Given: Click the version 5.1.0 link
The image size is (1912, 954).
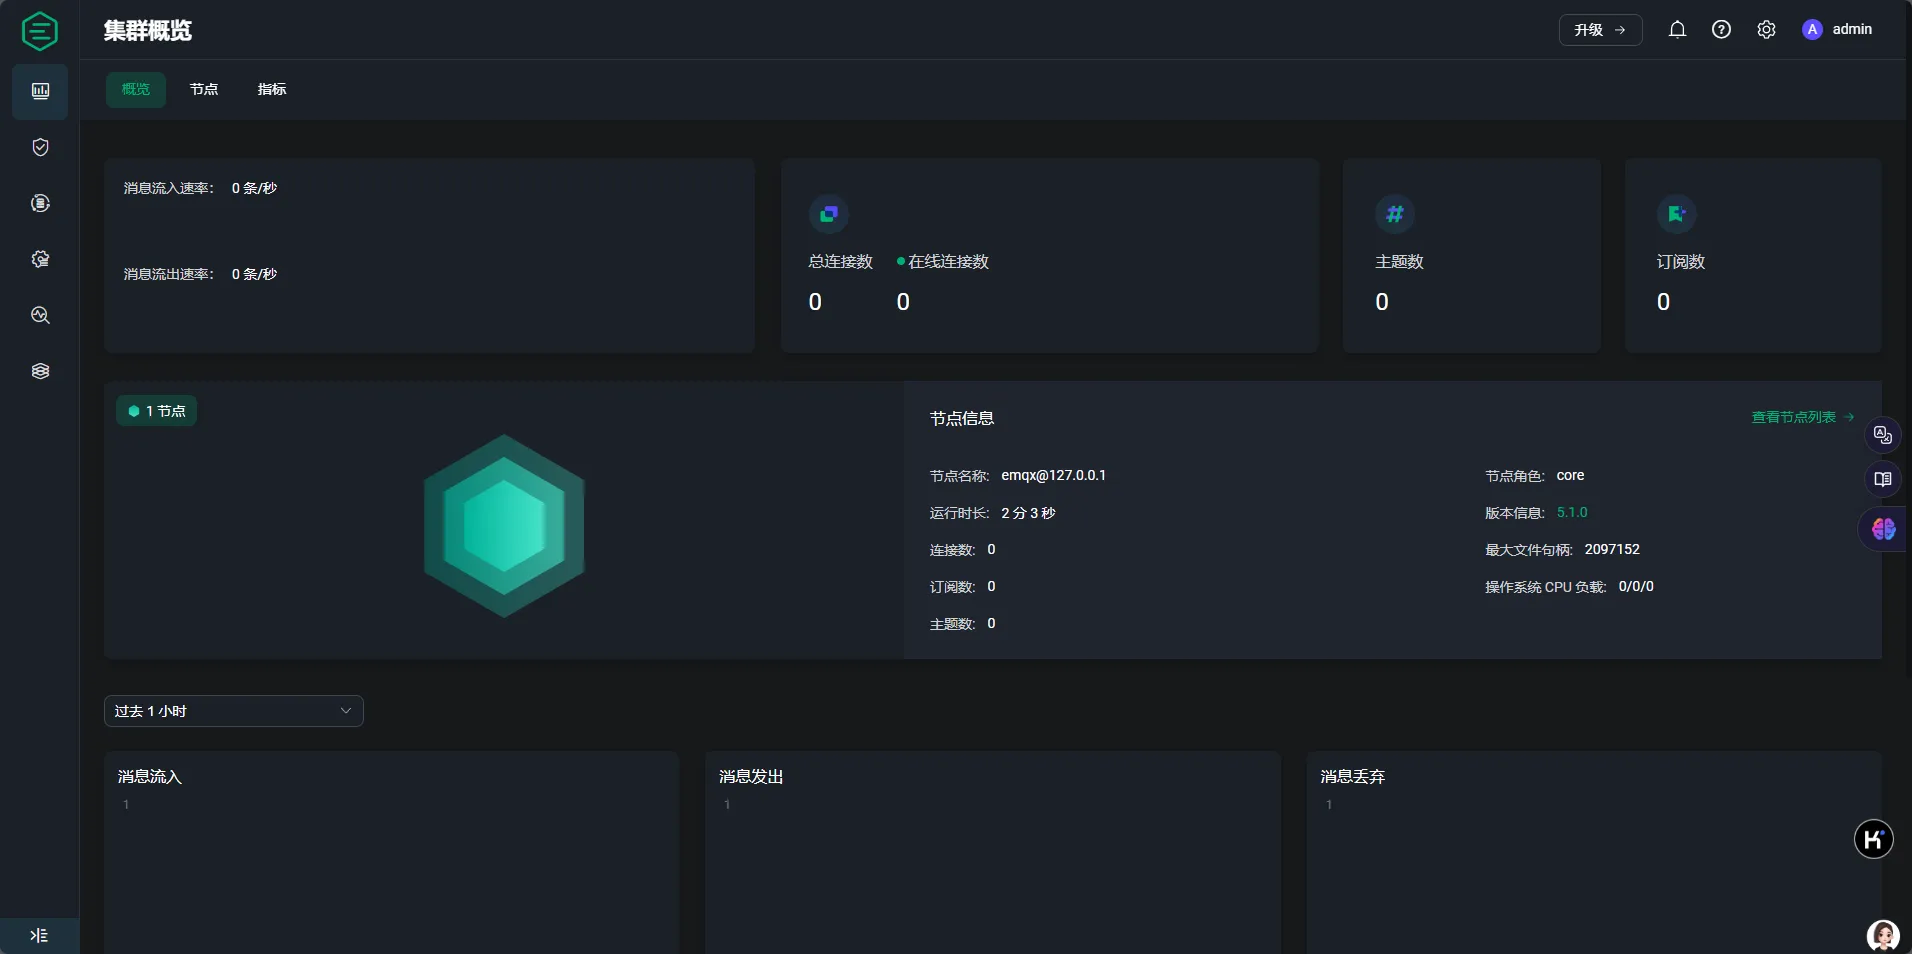Looking at the screenshot, I should (1572, 513).
